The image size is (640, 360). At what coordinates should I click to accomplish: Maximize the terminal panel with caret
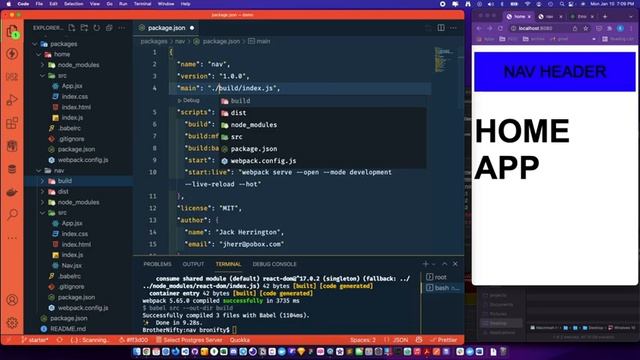pos(444,264)
